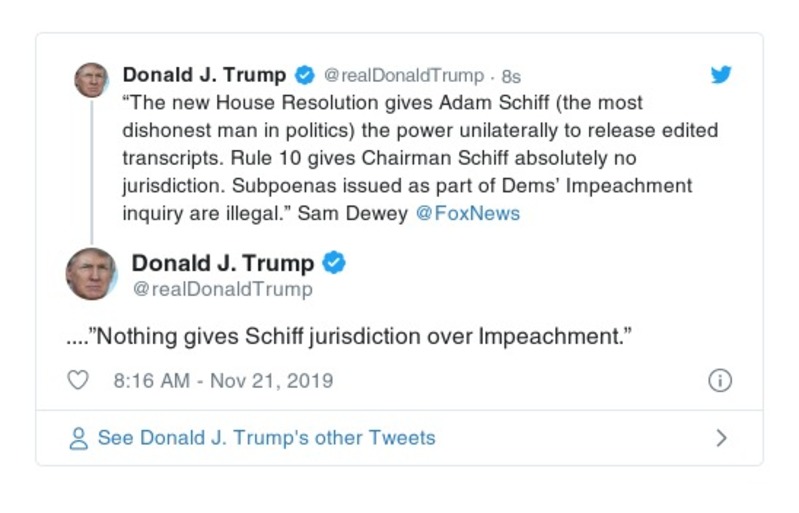Screen dimensions: 799x513
Task: Open the large profile avatar of the main tweet
Action: pyautogui.click(x=91, y=273)
